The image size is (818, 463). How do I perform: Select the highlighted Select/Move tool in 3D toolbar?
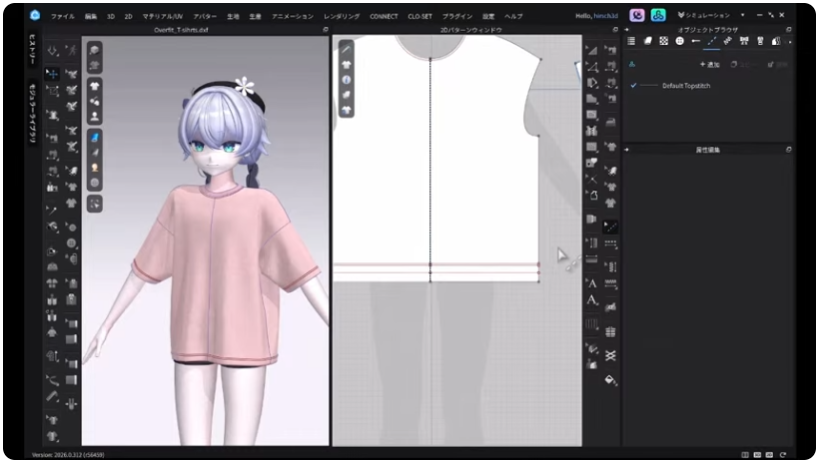click(52, 74)
